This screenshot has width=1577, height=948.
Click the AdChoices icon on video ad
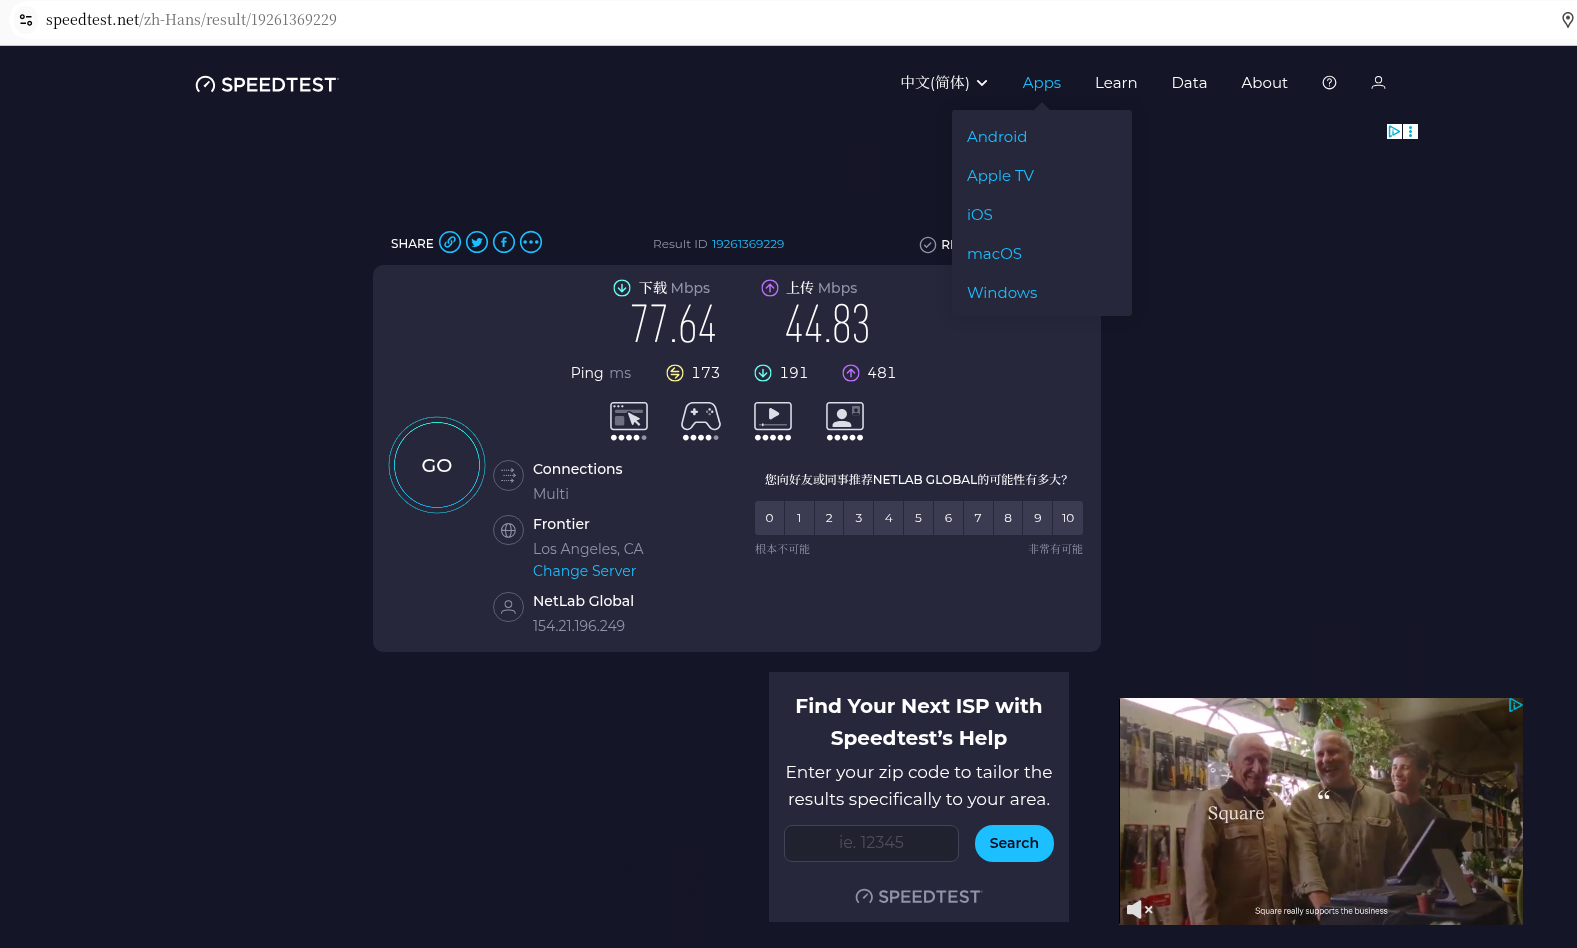(1515, 705)
